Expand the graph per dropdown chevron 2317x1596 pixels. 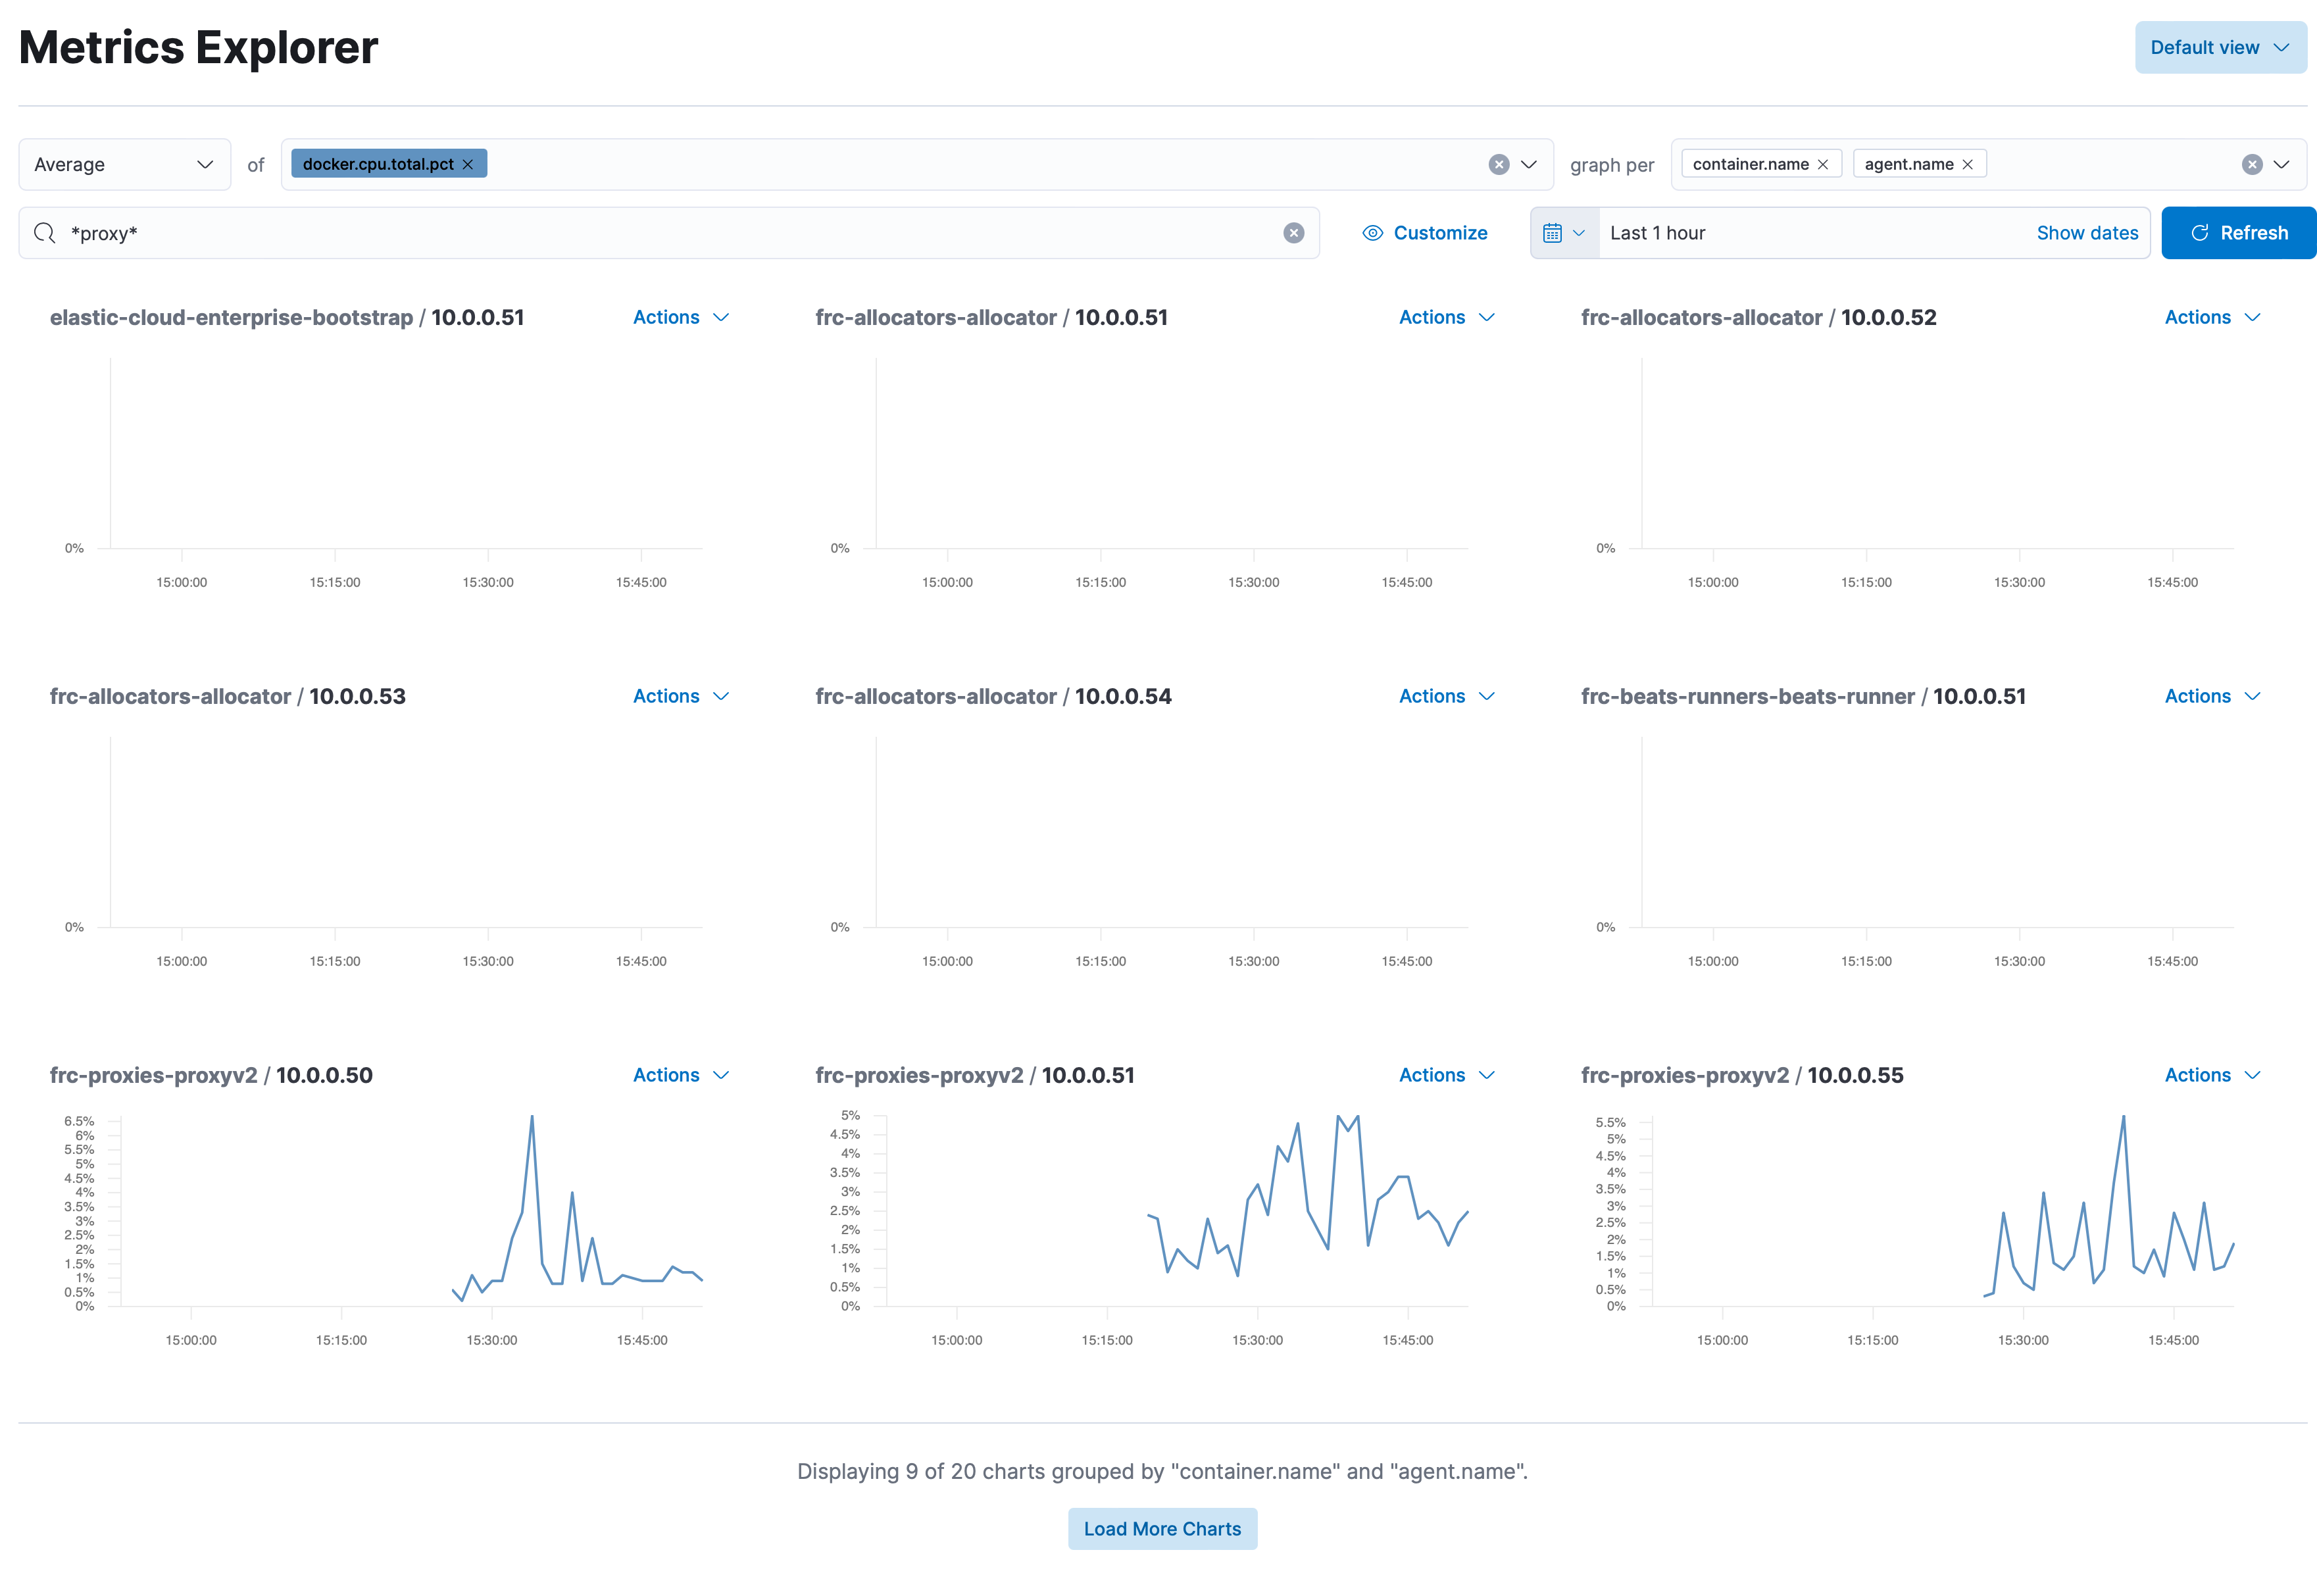pos(2281,164)
